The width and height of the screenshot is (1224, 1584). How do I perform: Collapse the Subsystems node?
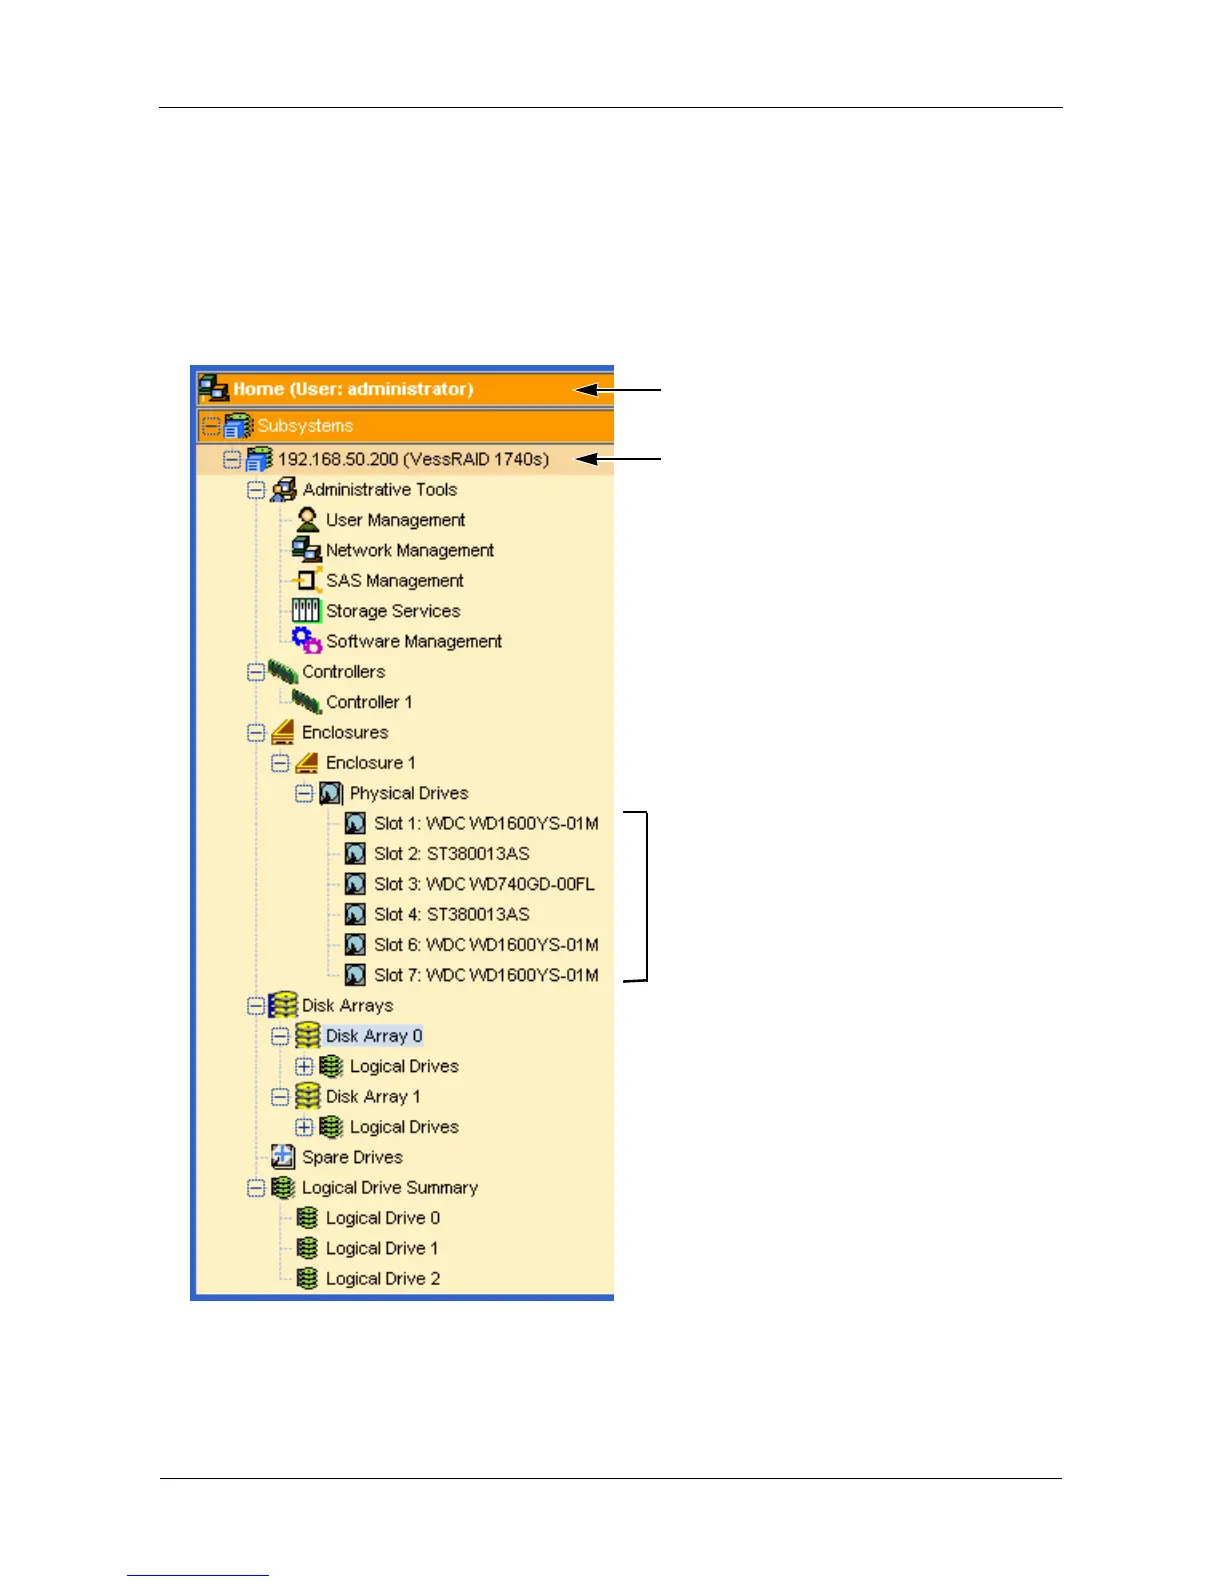pos(211,427)
